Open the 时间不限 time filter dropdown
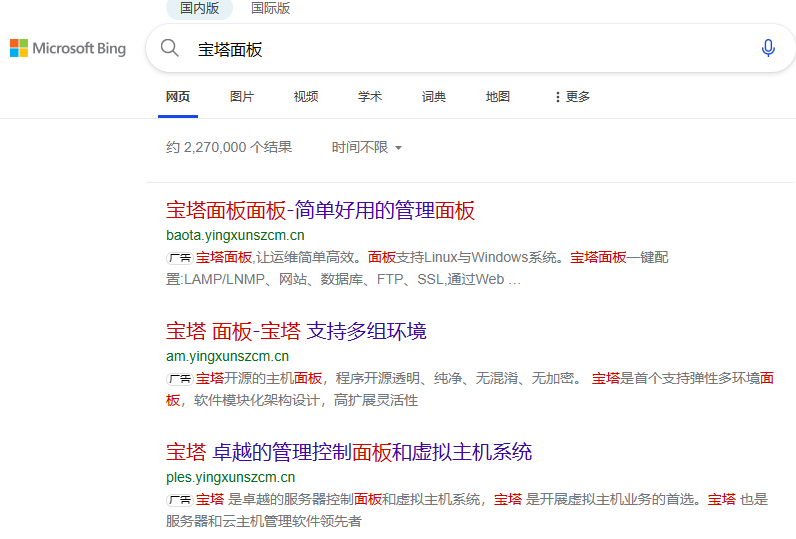The image size is (796, 539). [367, 148]
